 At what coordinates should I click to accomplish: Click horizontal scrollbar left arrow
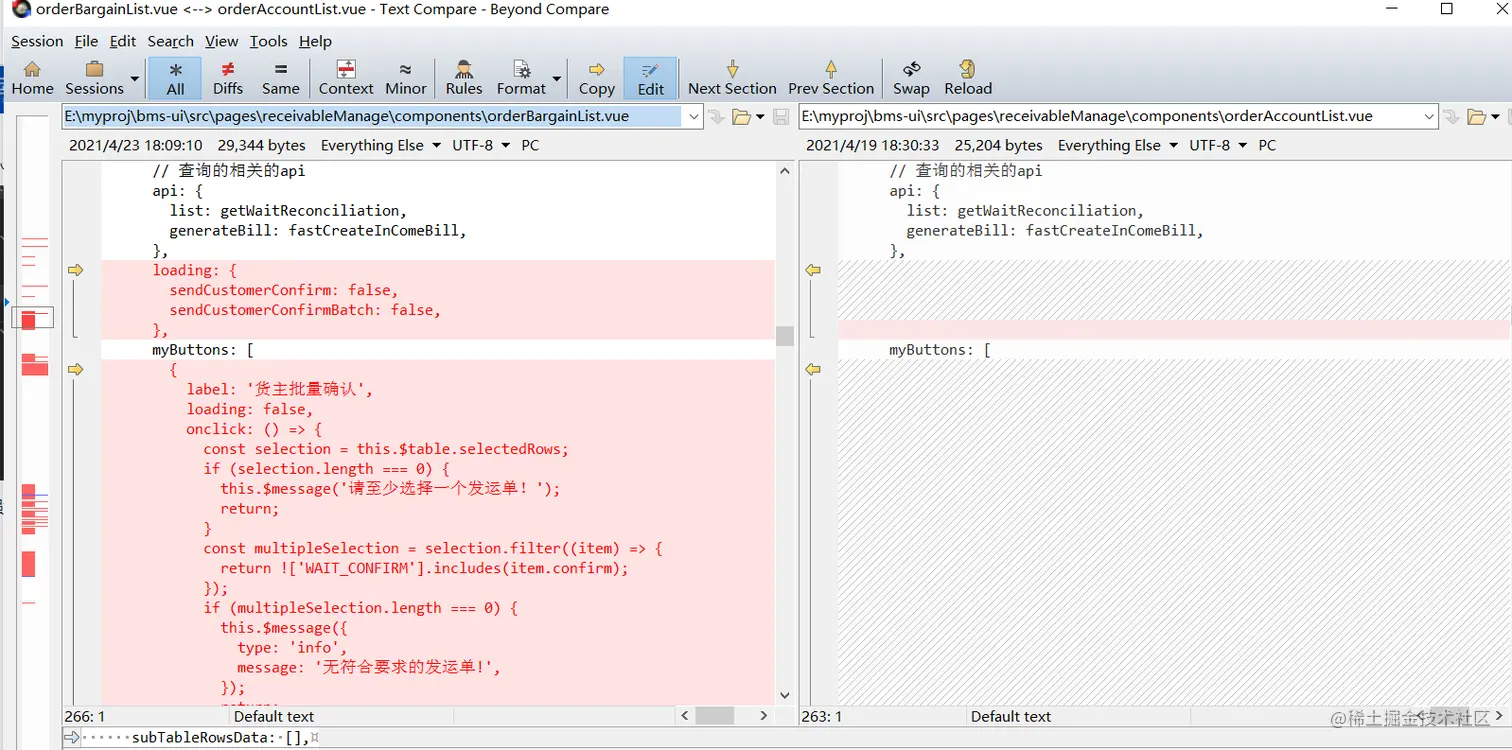[x=685, y=716]
